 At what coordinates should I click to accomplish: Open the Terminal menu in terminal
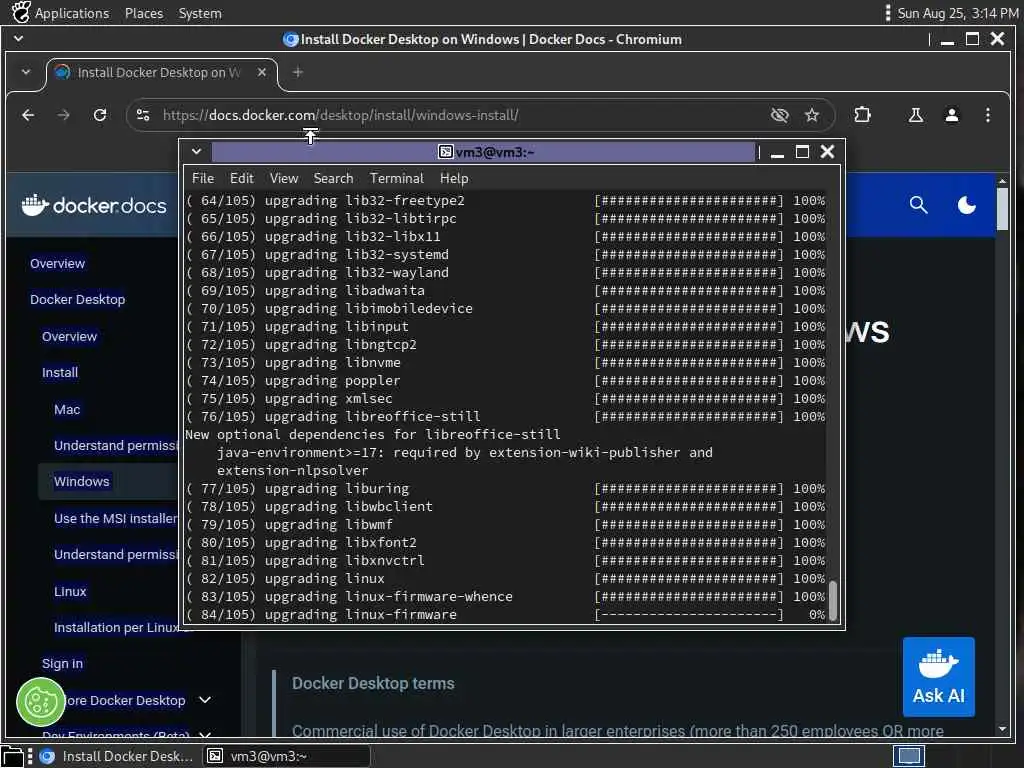click(x=396, y=178)
